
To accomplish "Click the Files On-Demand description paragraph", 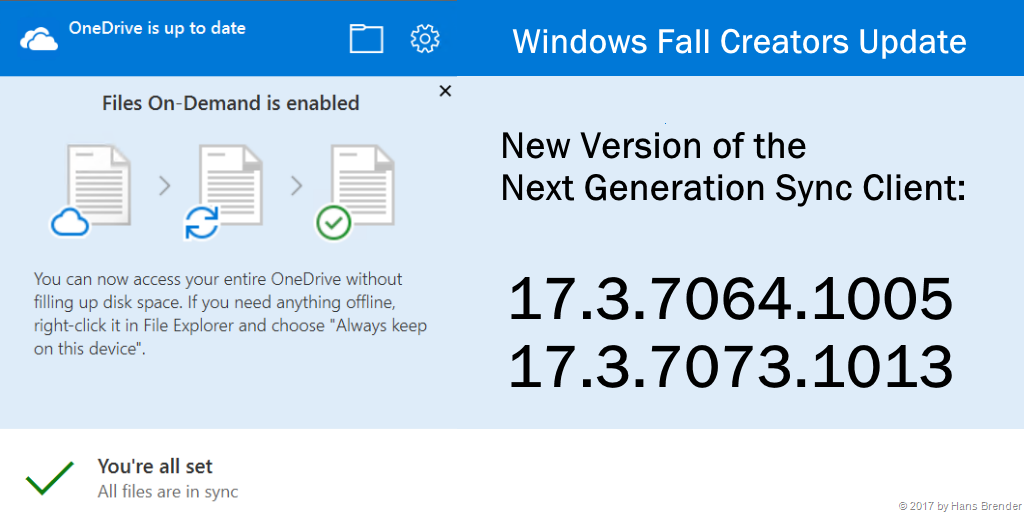I will 230,314.
